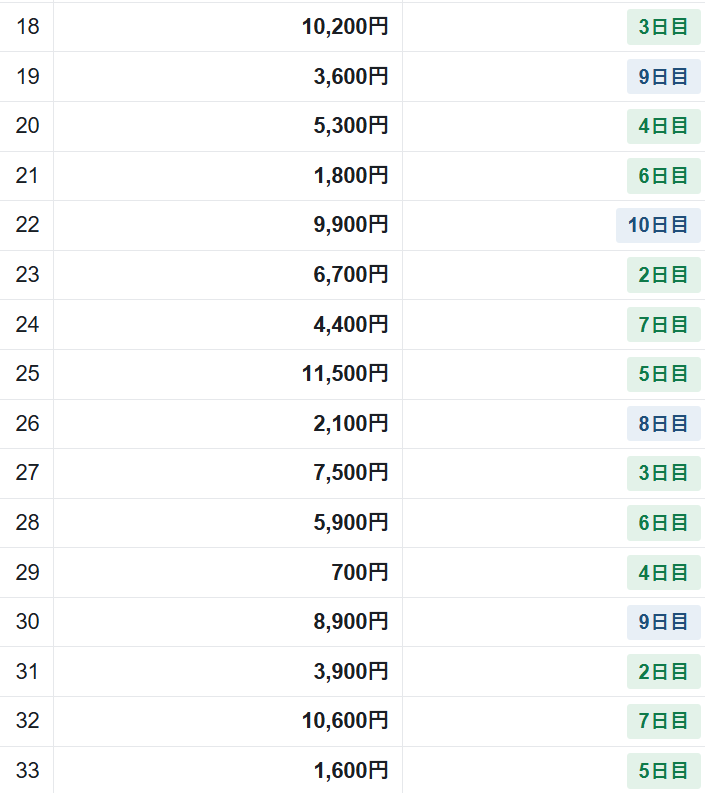Click the 7日目 chip in row 24
The width and height of the screenshot is (705, 793).
pos(664,324)
